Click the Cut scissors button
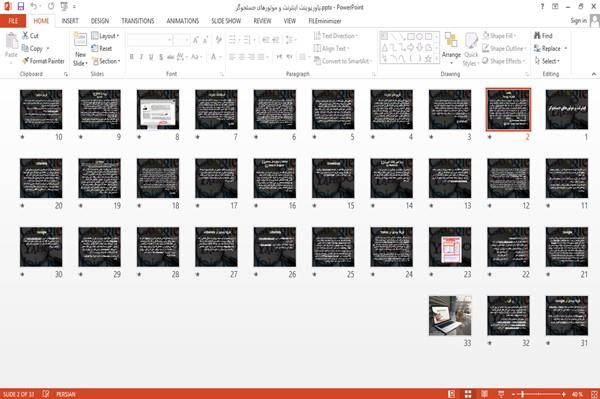Screen dimensions: 600x399 (30, 36)
